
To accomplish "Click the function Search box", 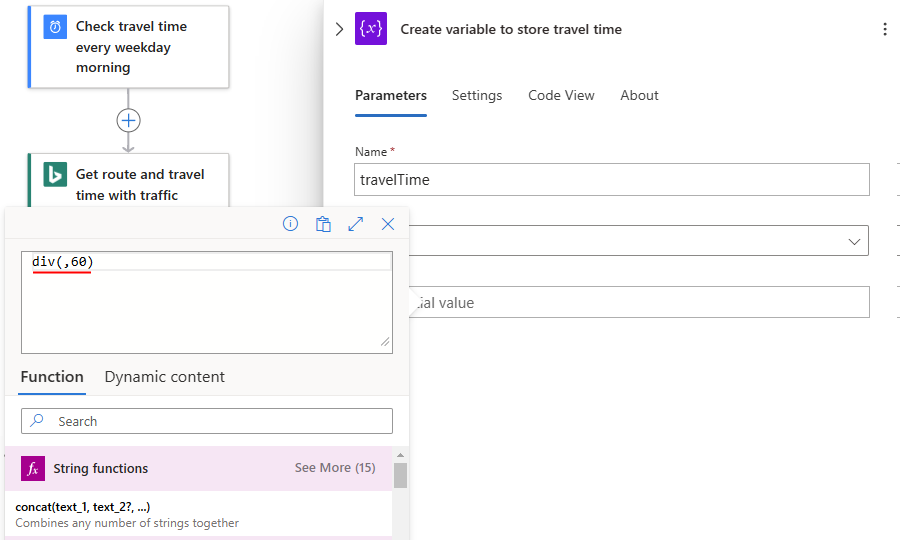I will [206, 421].
